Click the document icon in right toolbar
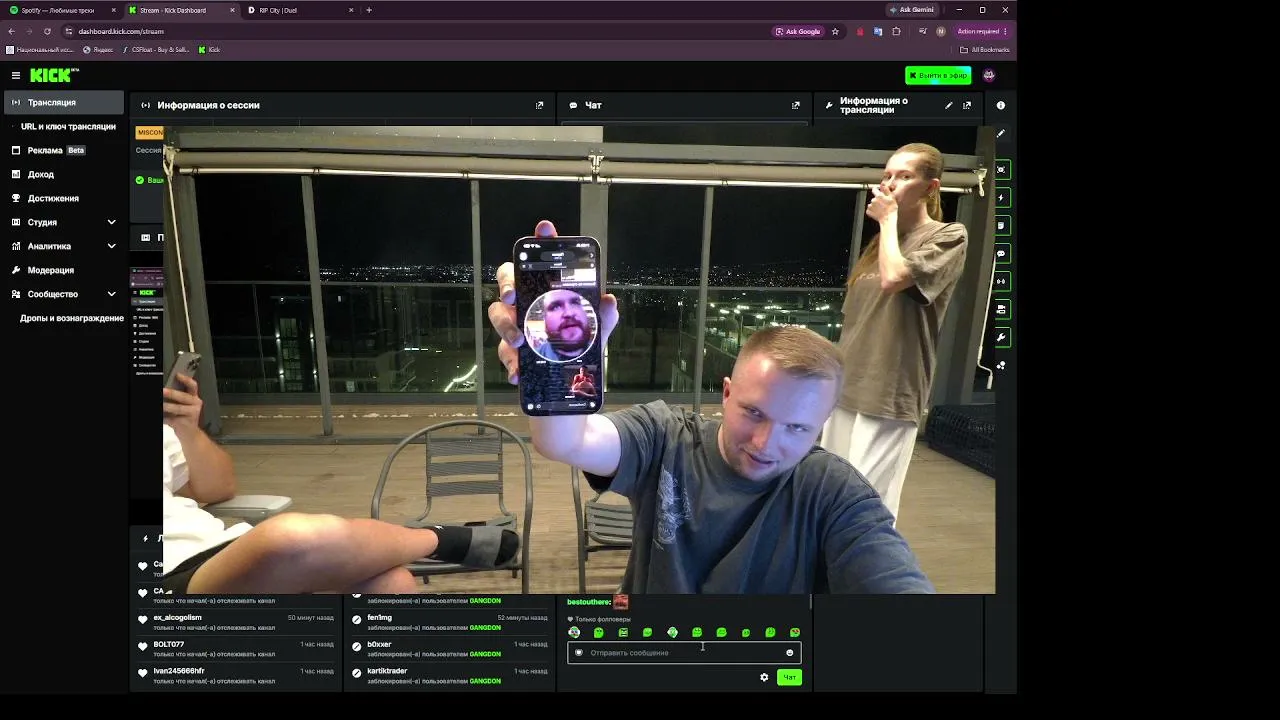 point(1001,226)
